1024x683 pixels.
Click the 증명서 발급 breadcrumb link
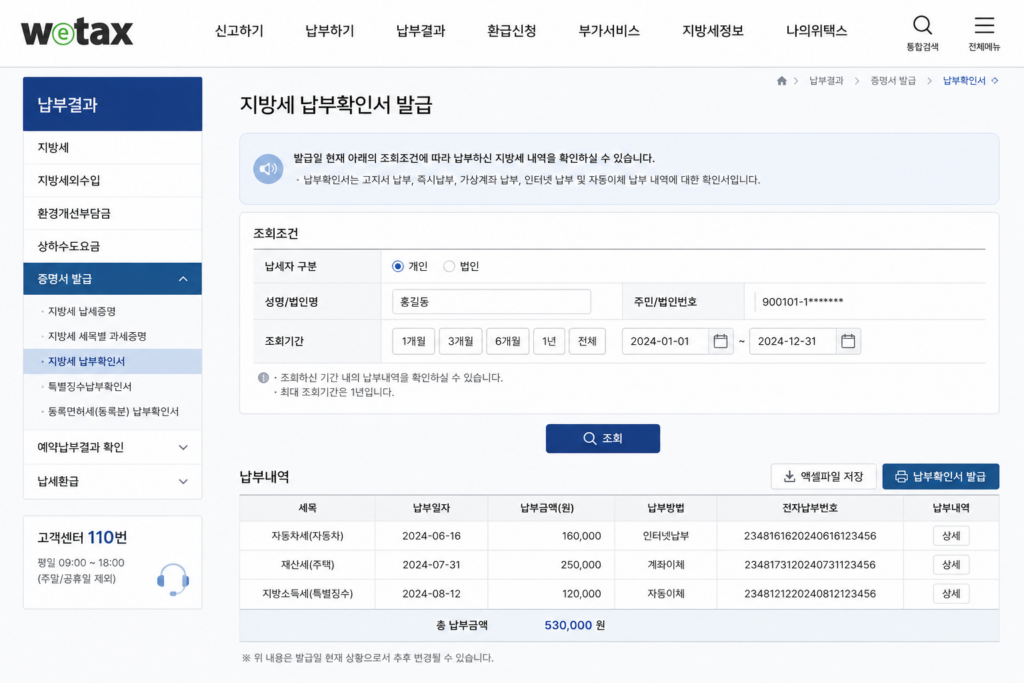[x=893, y=80]
